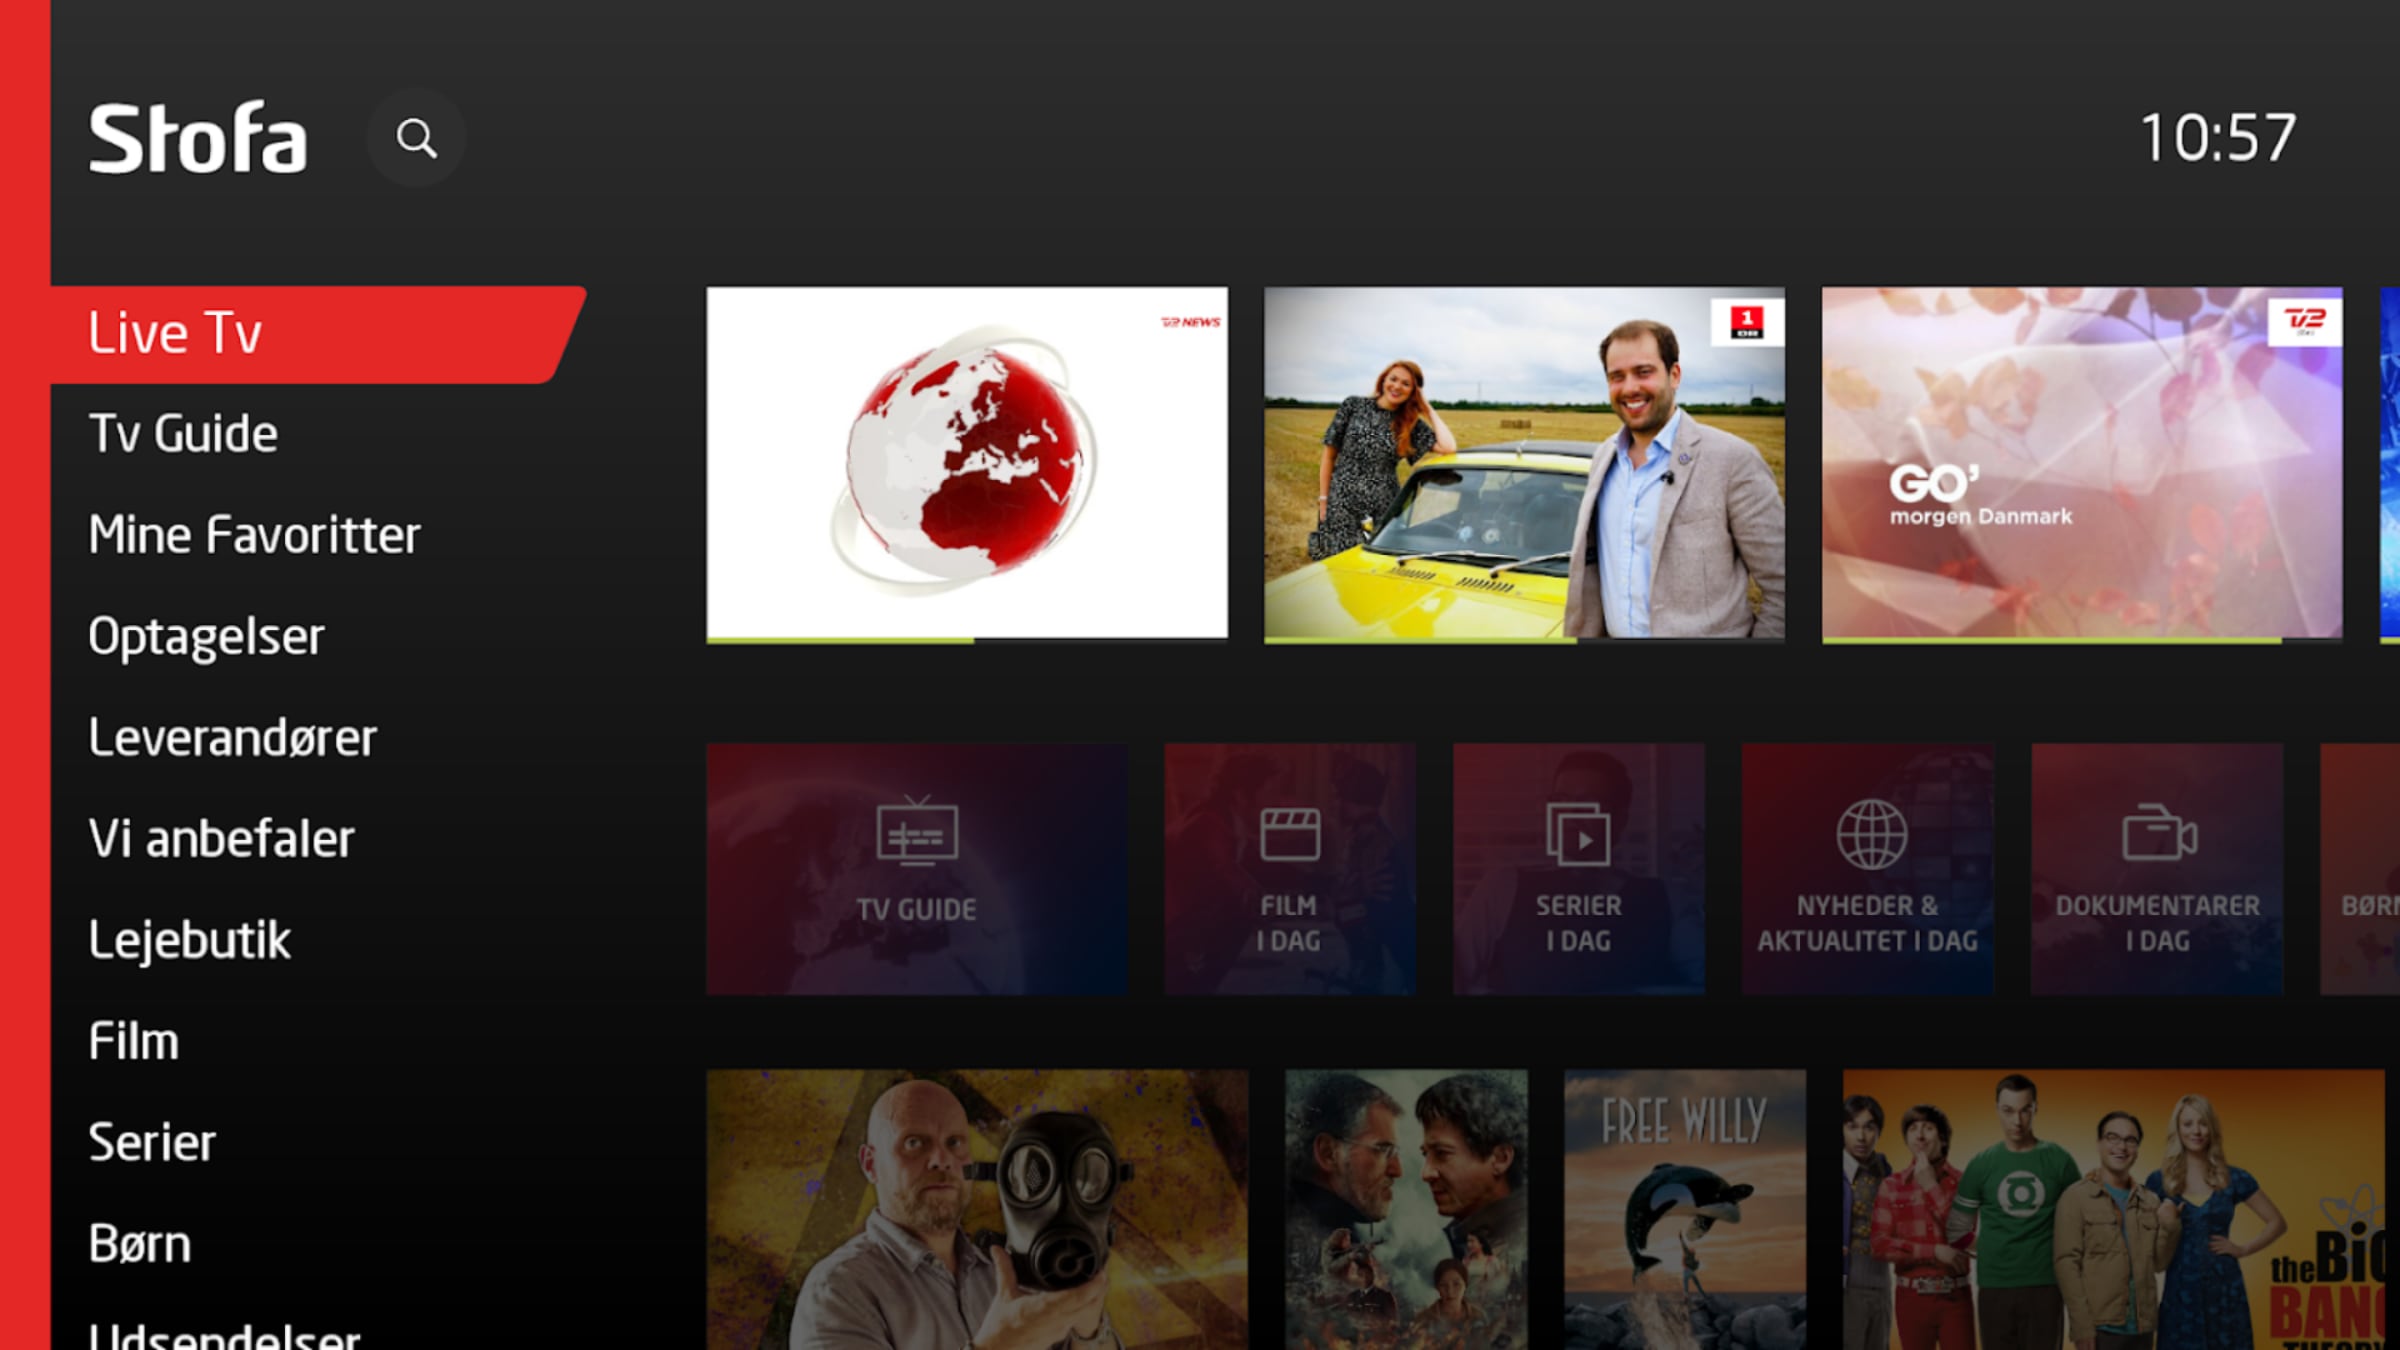The height and width of the screenshot is (1350, 2400).
Task: Open the Lejebutik sidebar link
Action: (191, 940)
